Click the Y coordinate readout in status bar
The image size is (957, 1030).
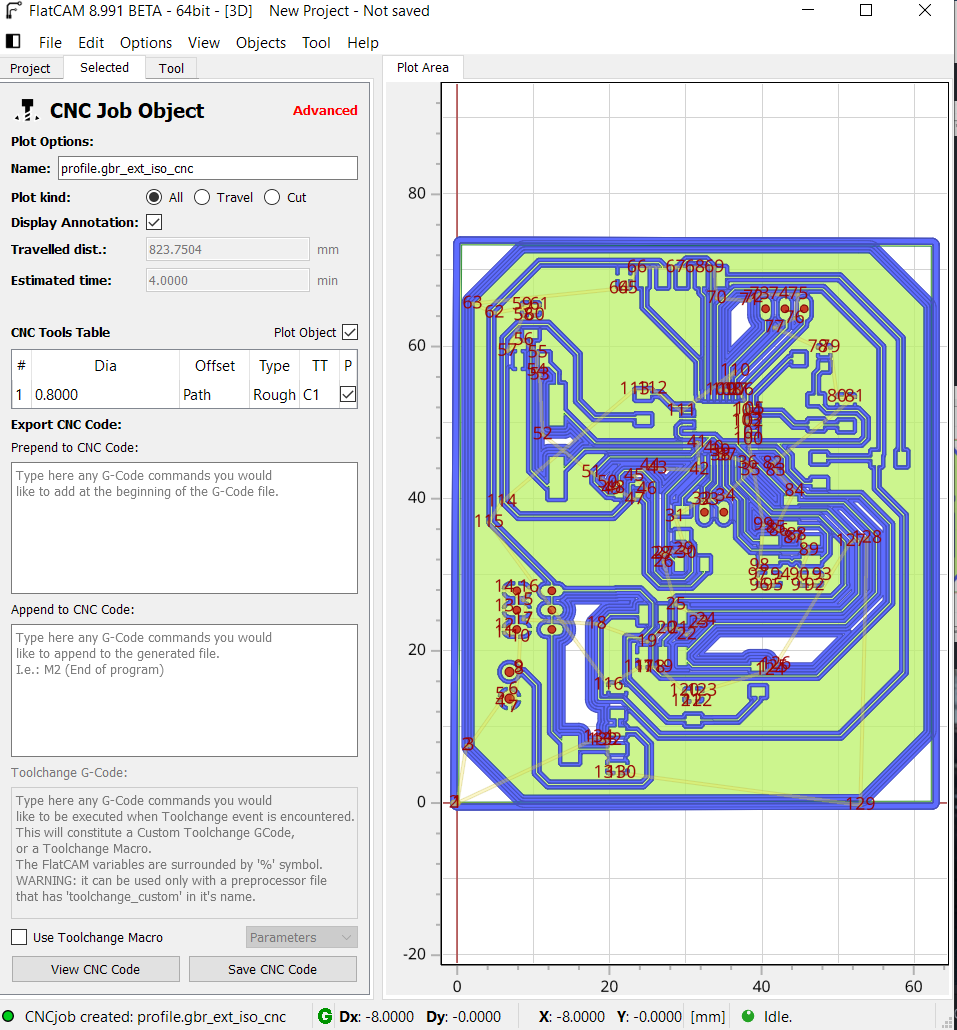(x=649, y=1017)
